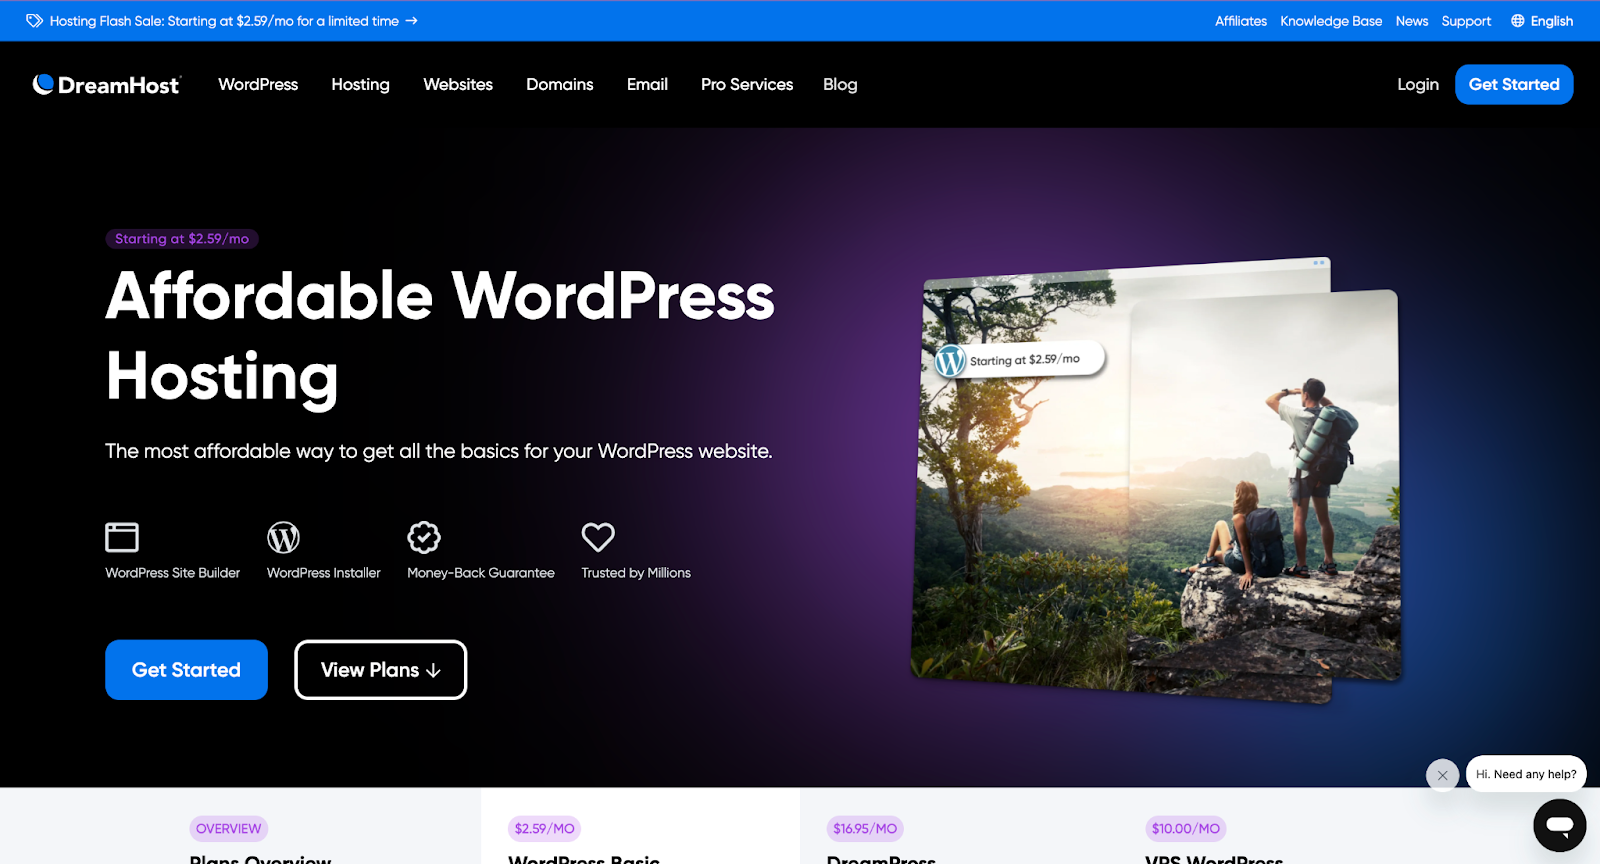Click the WordPress Site Builder icon
The image size is (1600, 864).
122,537
